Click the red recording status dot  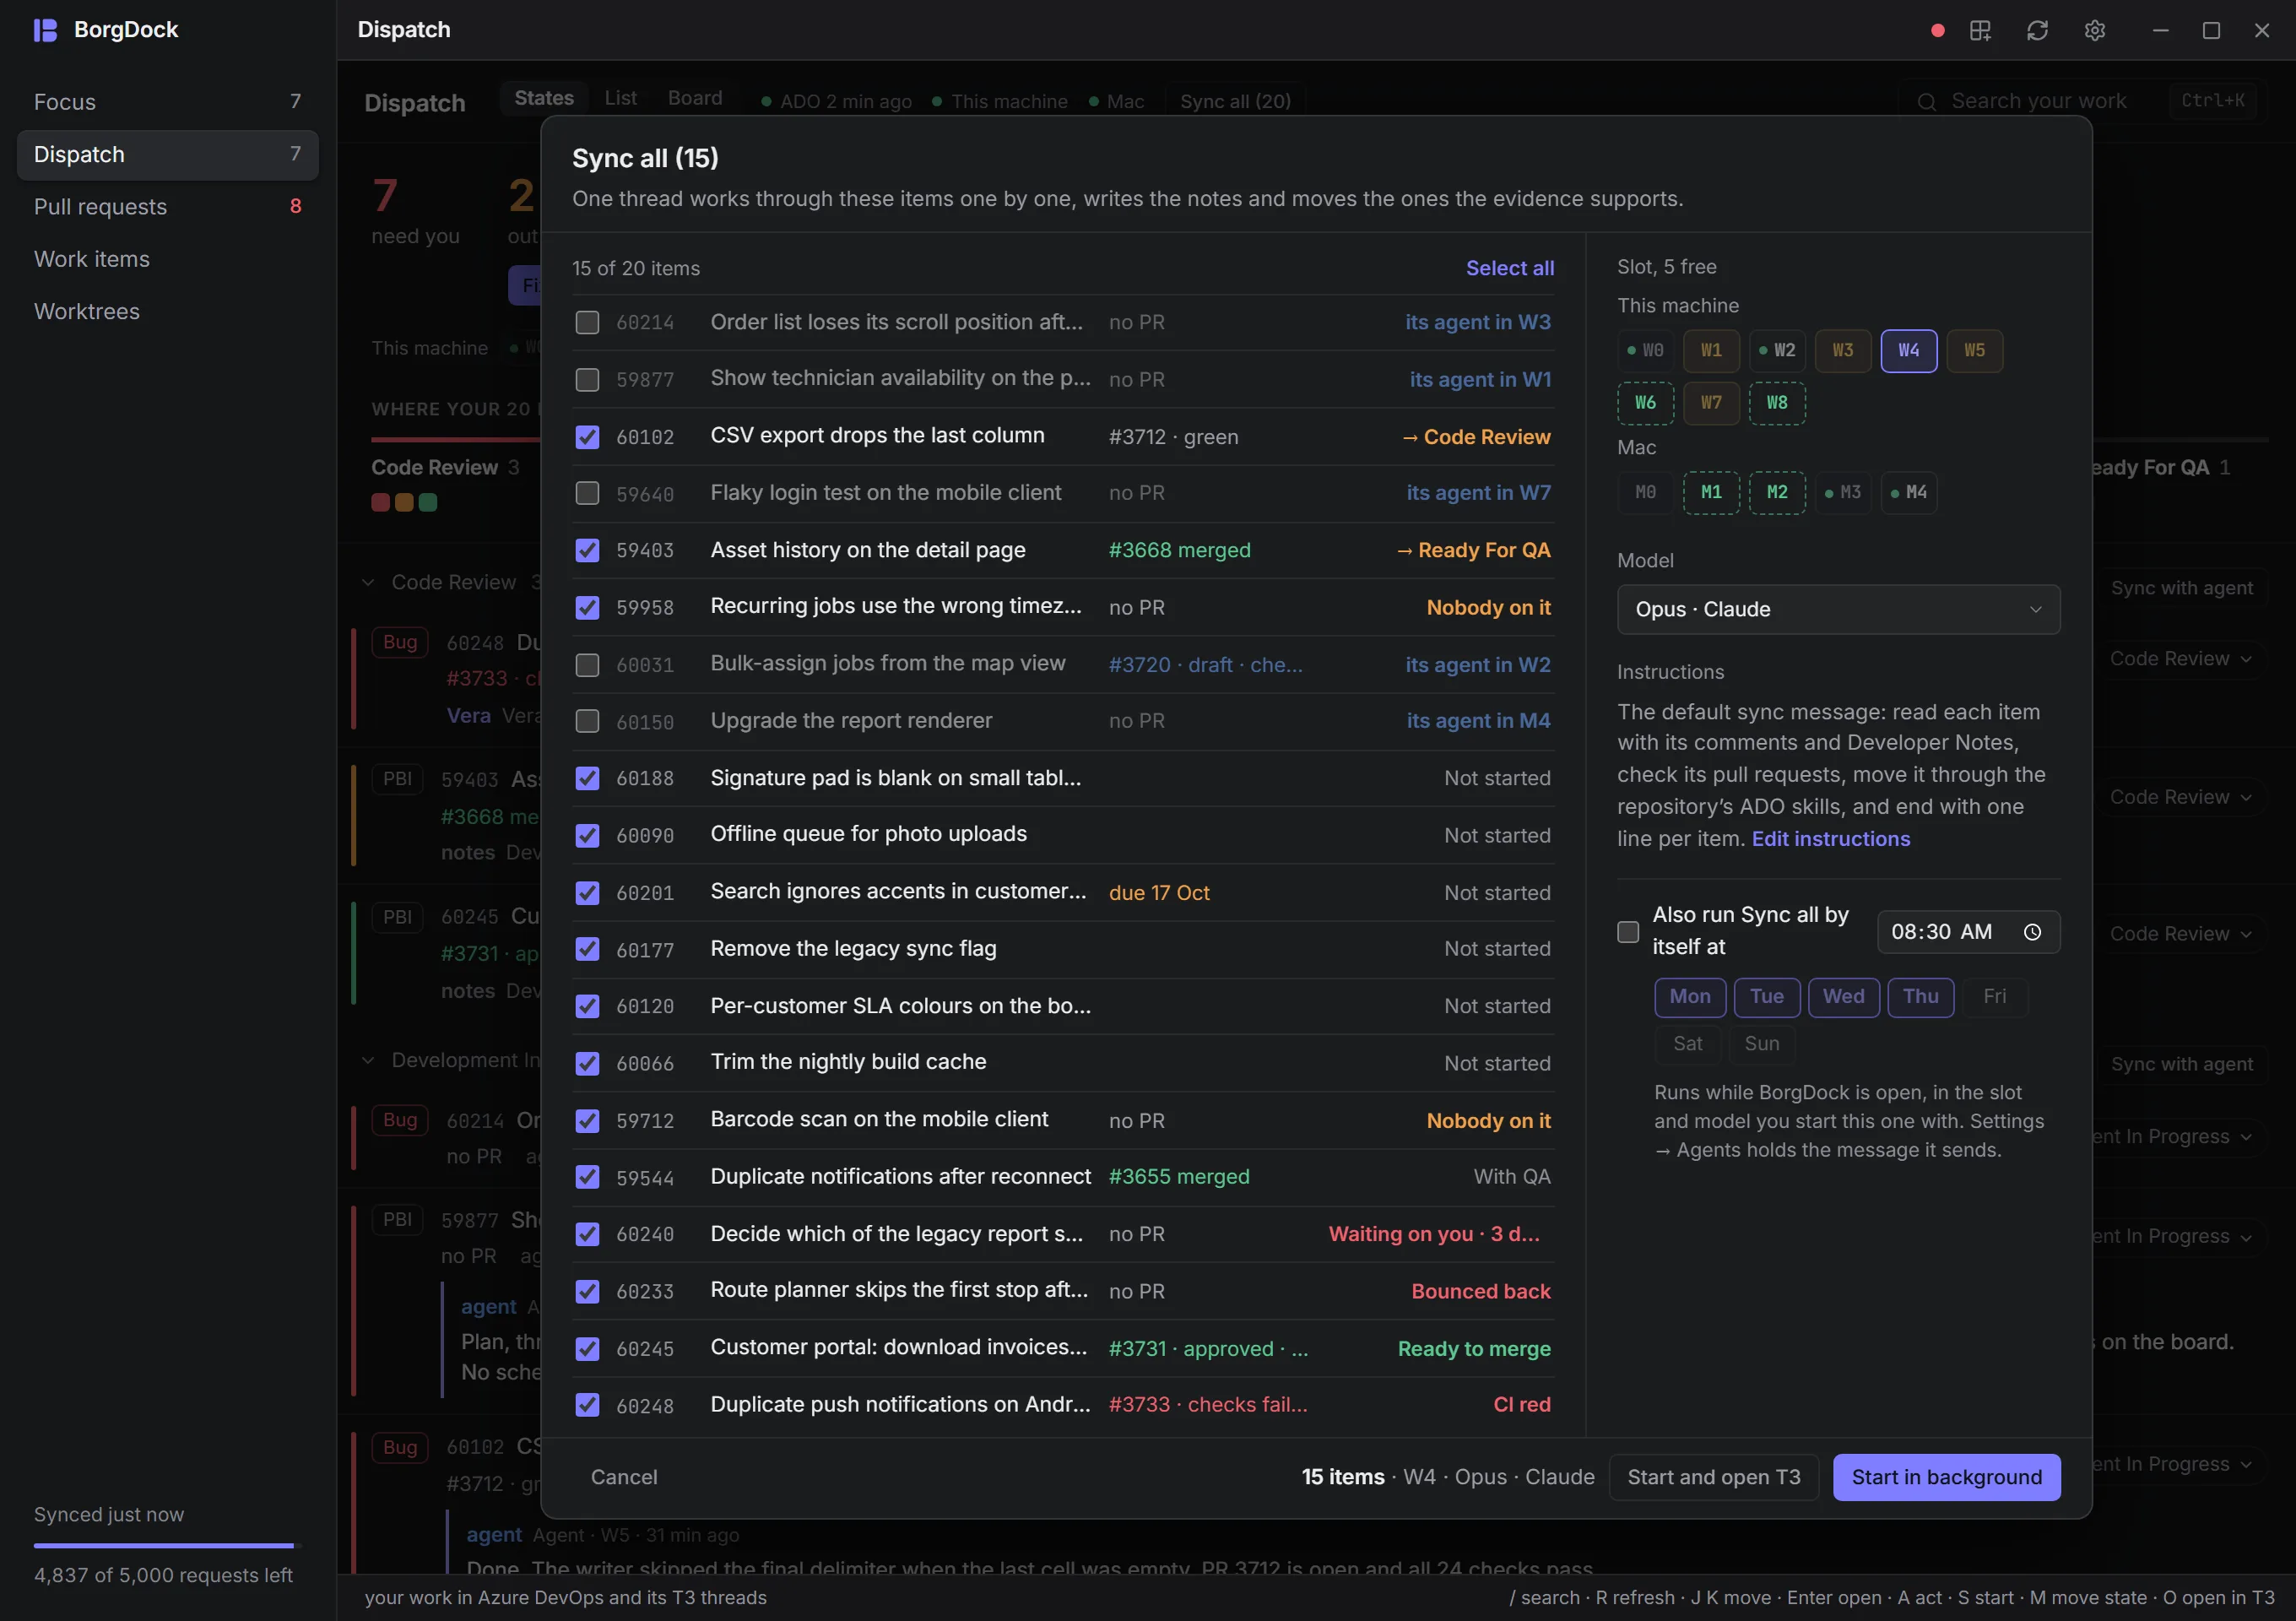click(1937, 31)
